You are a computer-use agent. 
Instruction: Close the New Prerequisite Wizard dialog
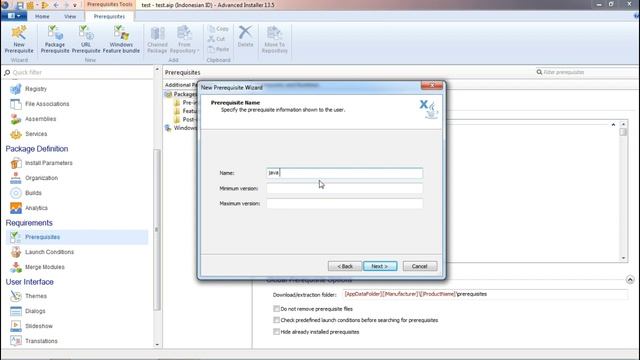(x=432, y=85)
